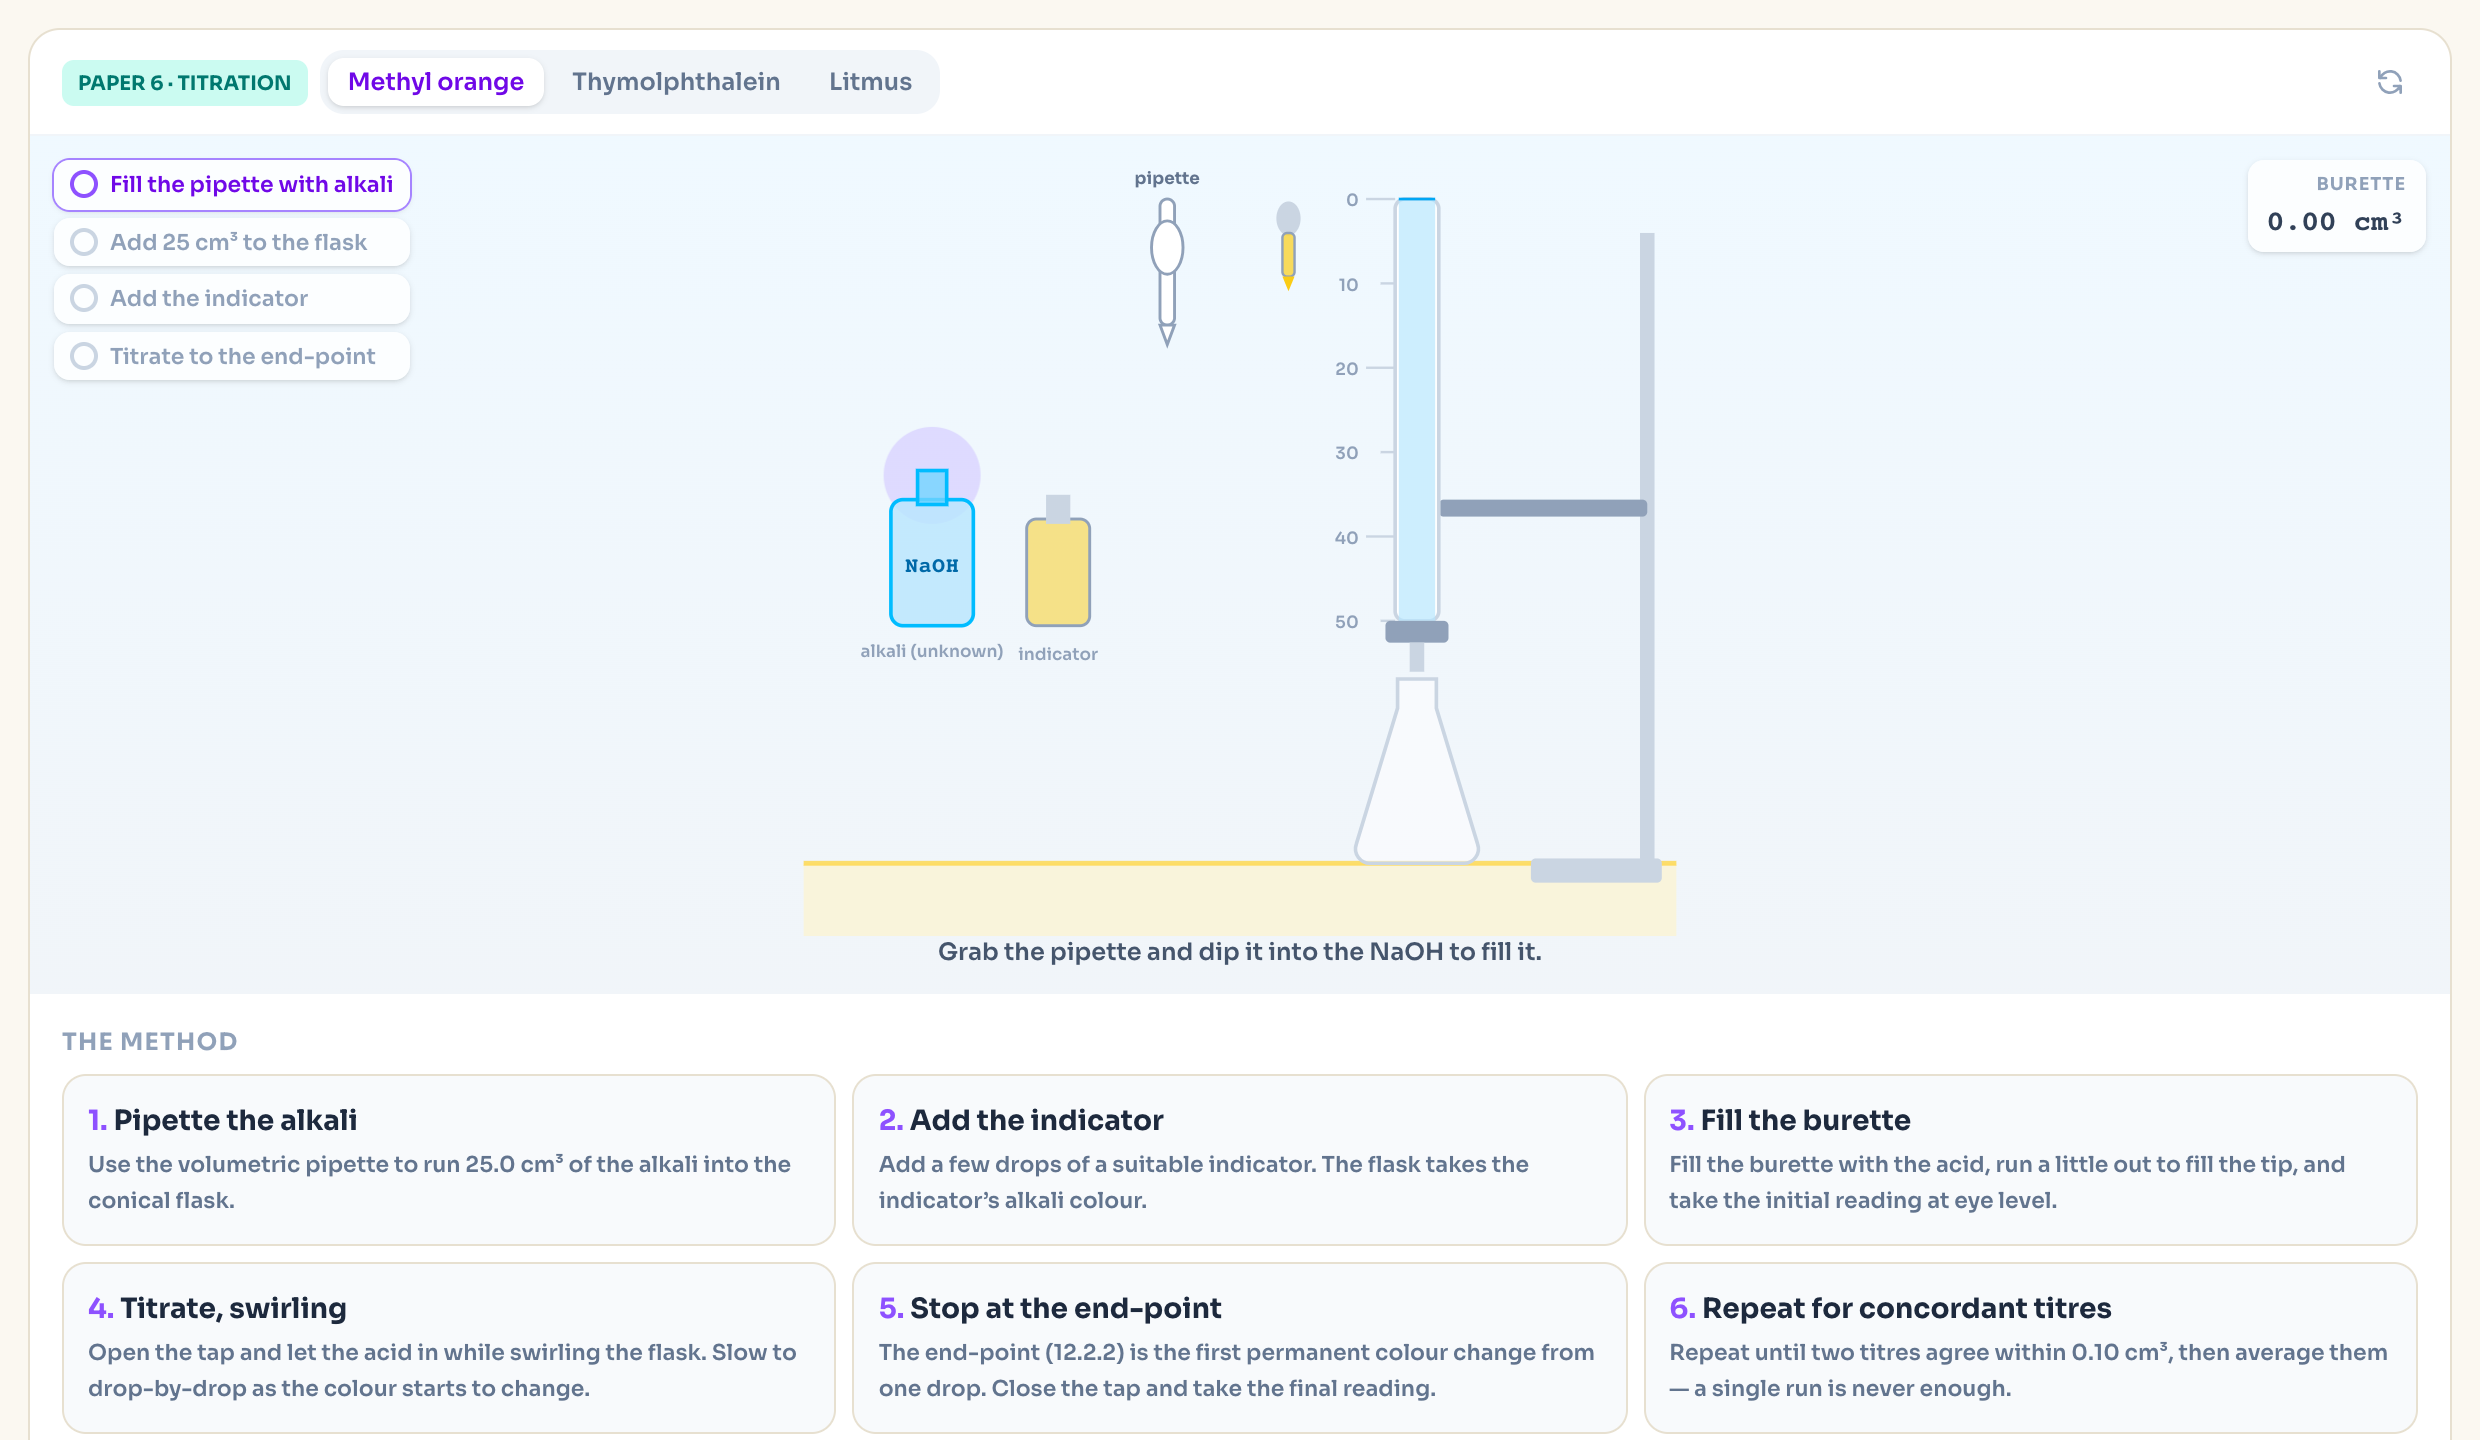
Task: Switch to the Thymolphthalein tab
Action: 676,82
